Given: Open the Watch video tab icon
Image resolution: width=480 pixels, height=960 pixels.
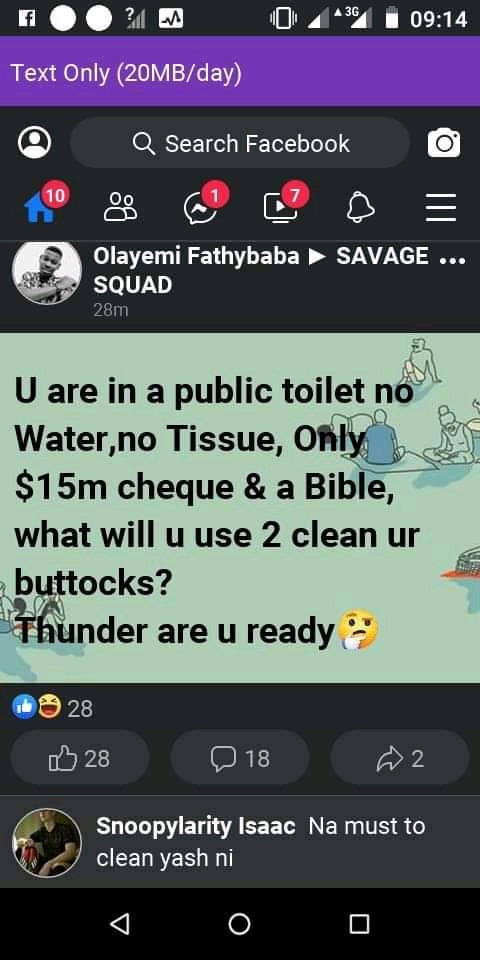Looking at the screenshot, I should click(x=280, y=208).
